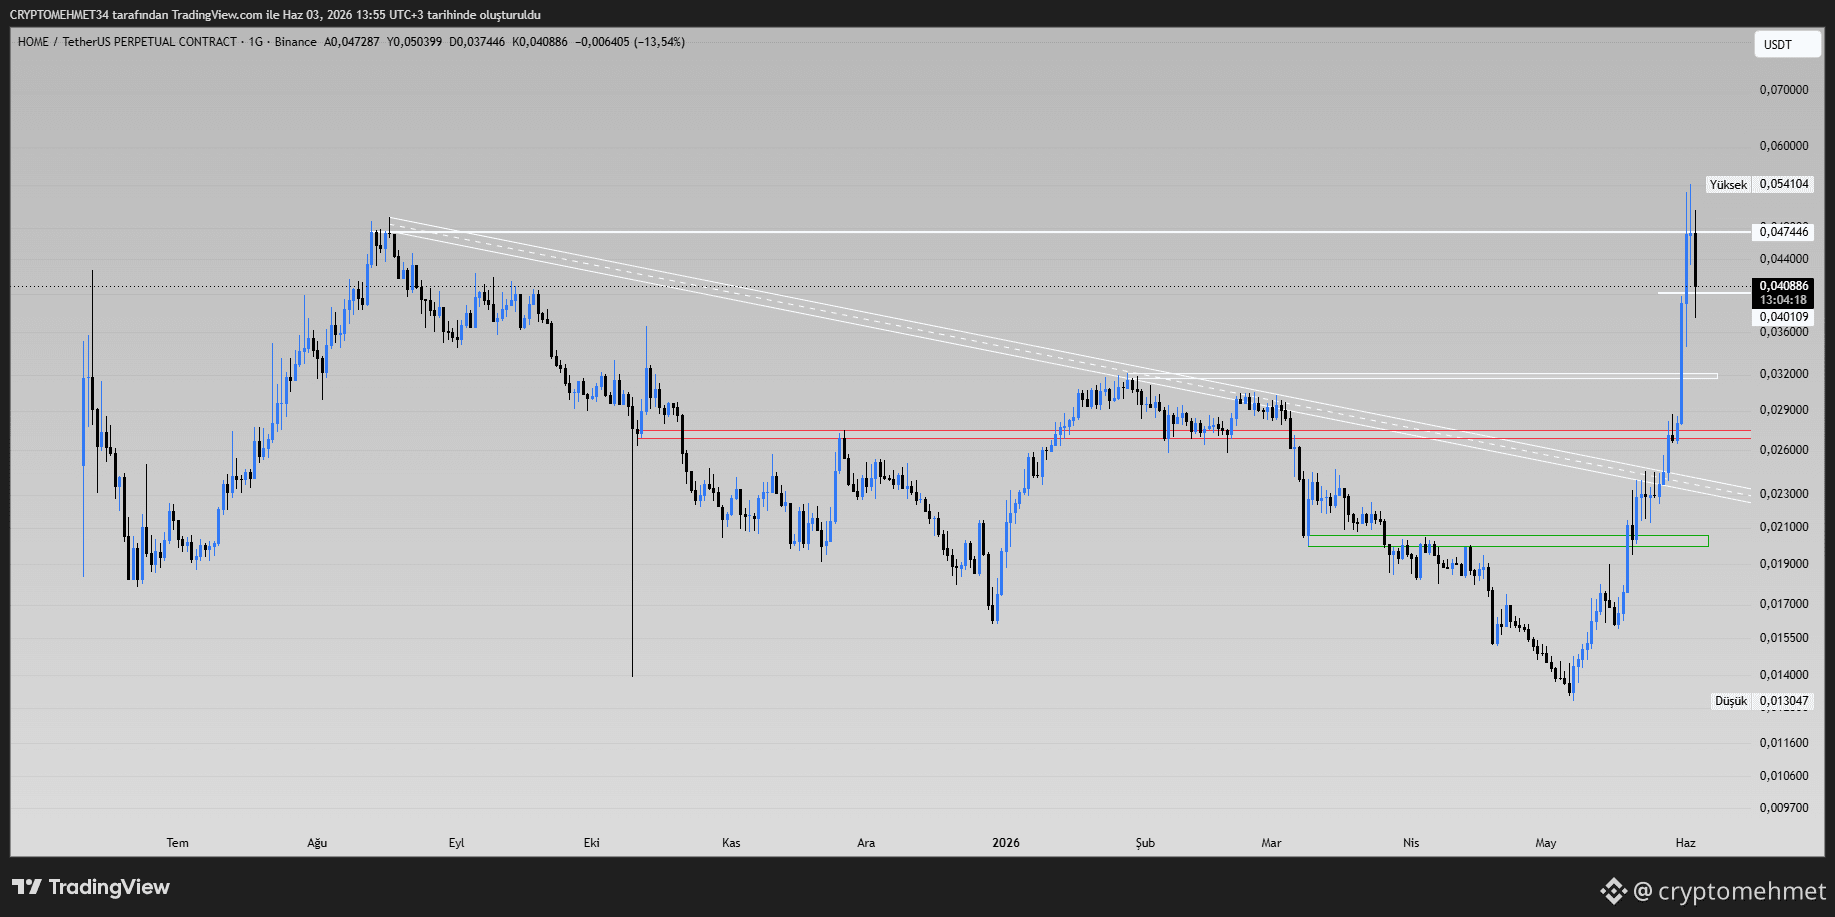This screenshot has height=917, width=1835.
Task: Select the Yüksek high price label
Action: coord(1728,184)
